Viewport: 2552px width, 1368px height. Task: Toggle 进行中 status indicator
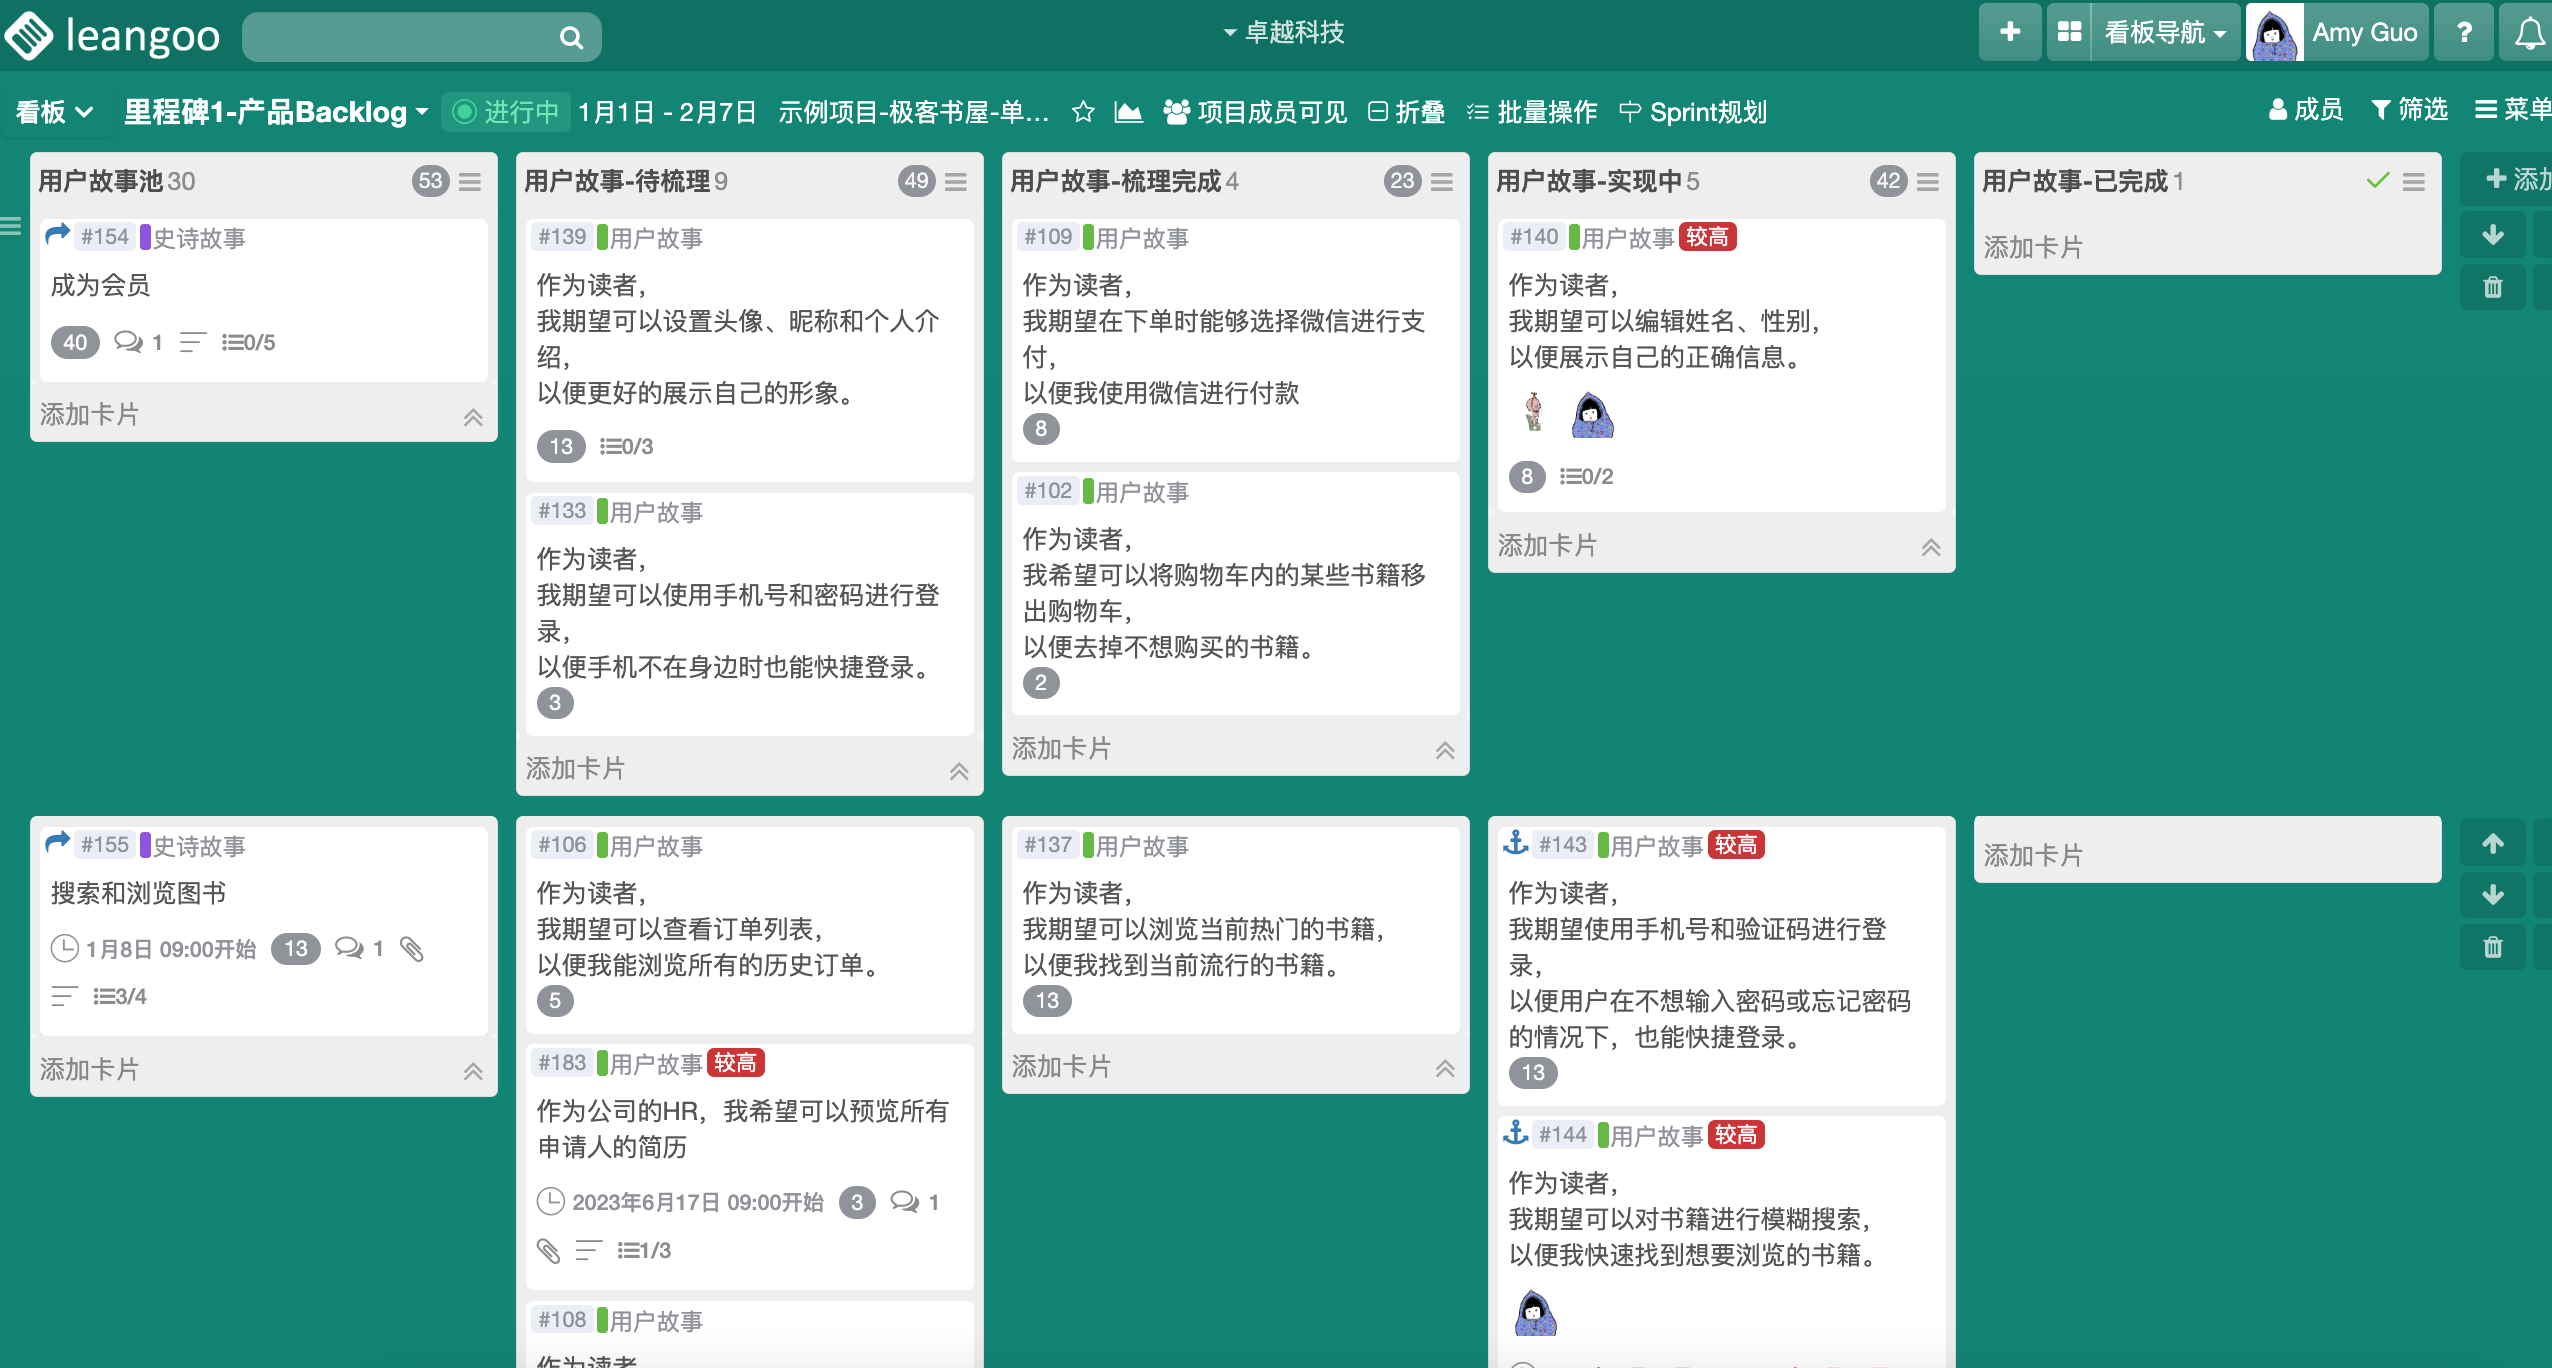506,112
